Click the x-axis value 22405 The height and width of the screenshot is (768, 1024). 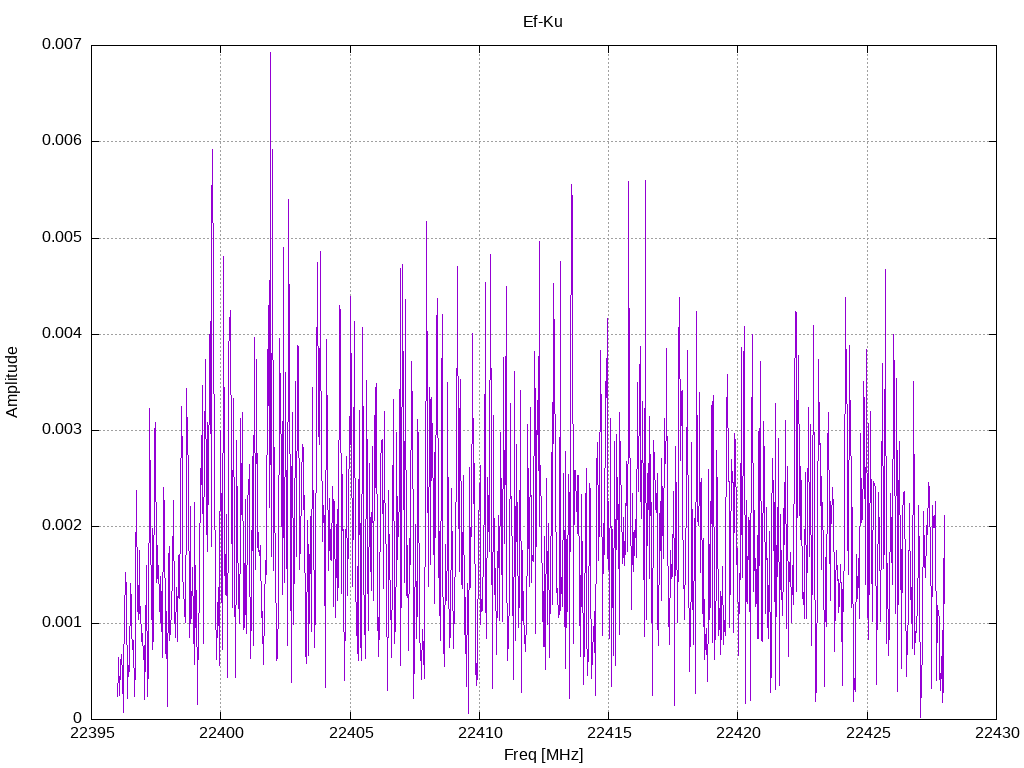click(351, 733)
